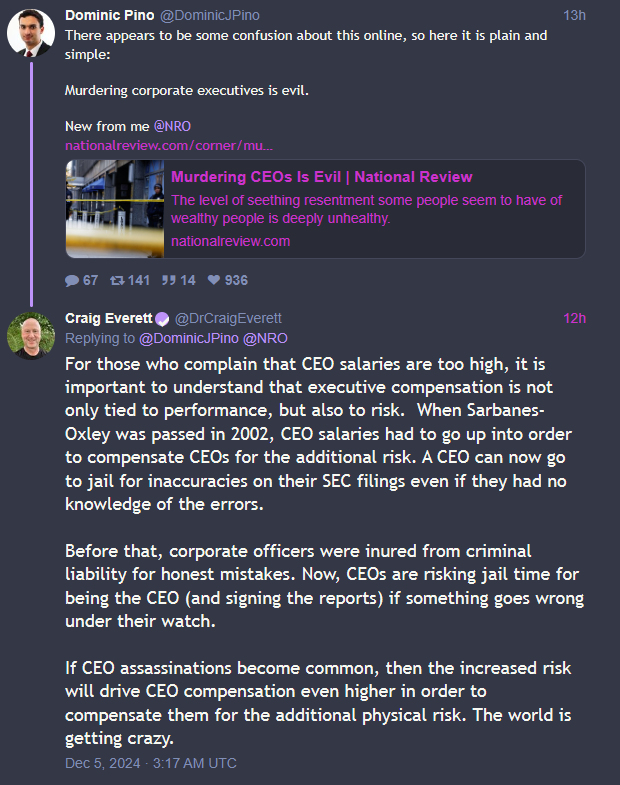The image size is (620, 785).
Task: Open the 13h timestamp permalink
Action: click(x=574, y=16)
